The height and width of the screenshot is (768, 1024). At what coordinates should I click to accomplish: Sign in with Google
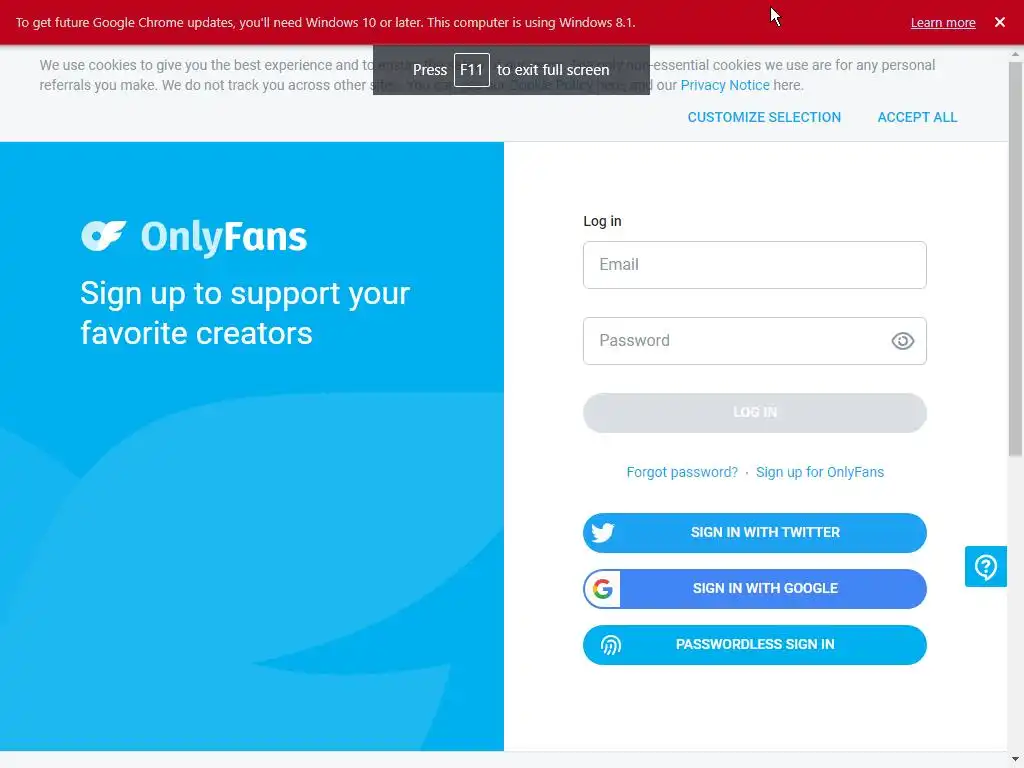pos(754,588)
